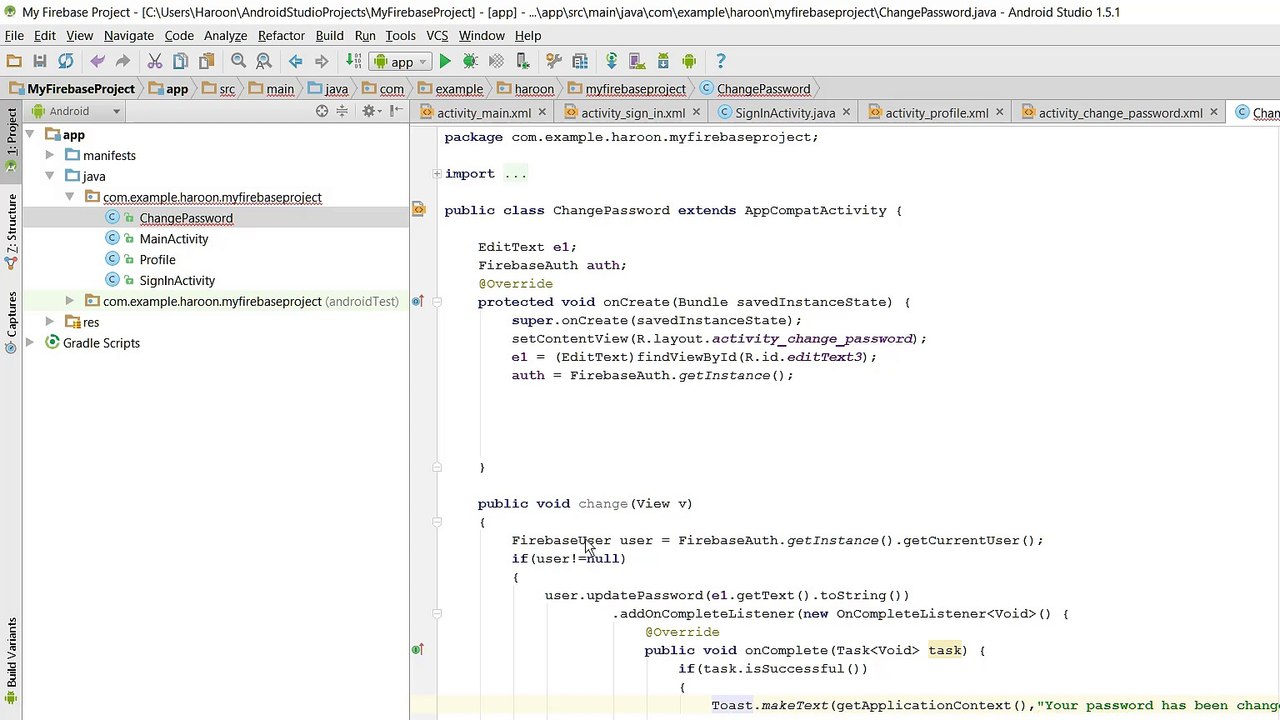1280x720 pixels.
Task: Expand the collapsed import statement in editor
Action: point(437,174)
